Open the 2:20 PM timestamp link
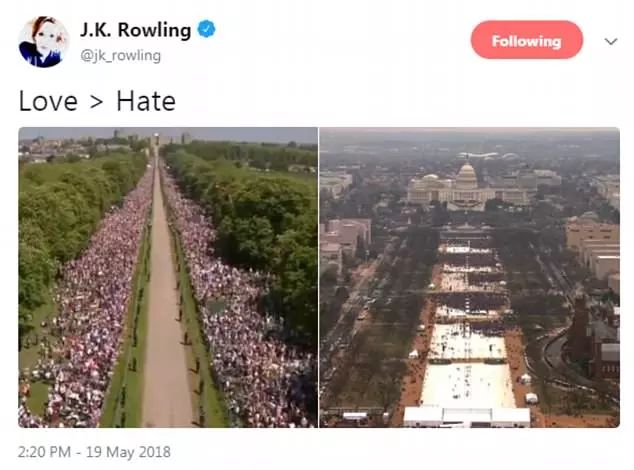634x470 pixels. pyautogui.click(x=44, y=452)
